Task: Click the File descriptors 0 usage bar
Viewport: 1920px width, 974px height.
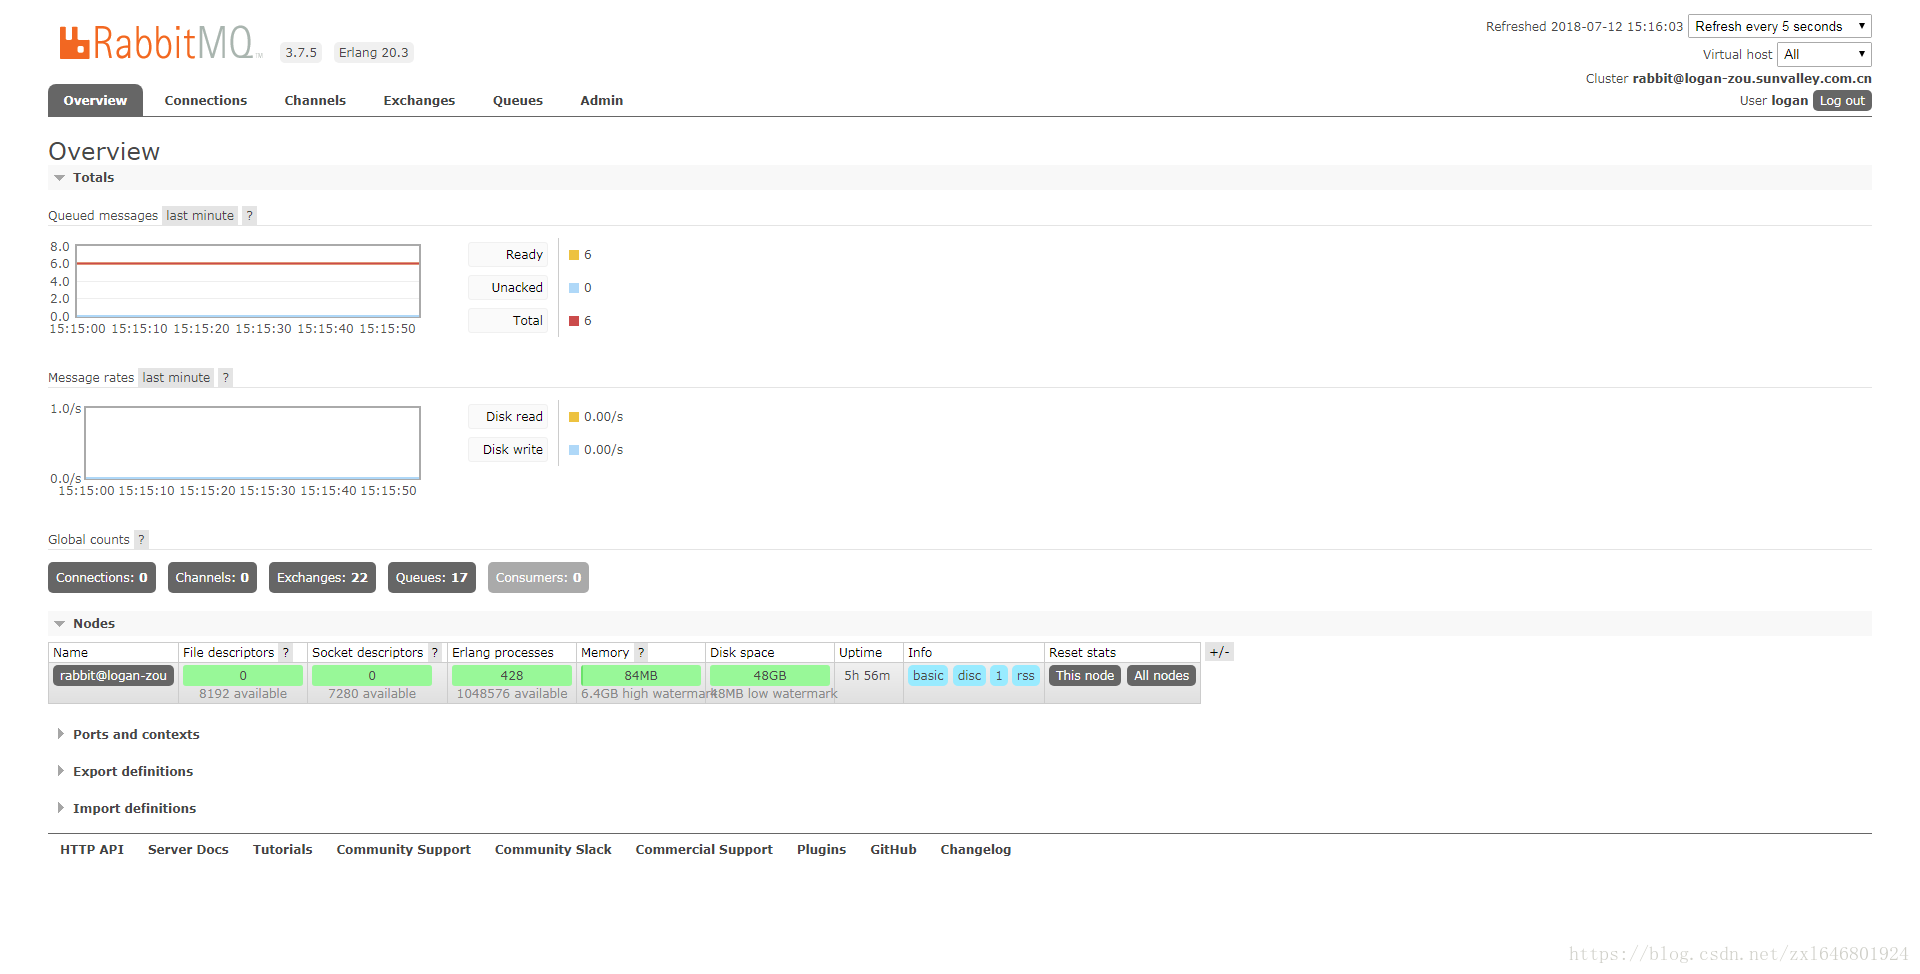Action: [x=243, y=675]
